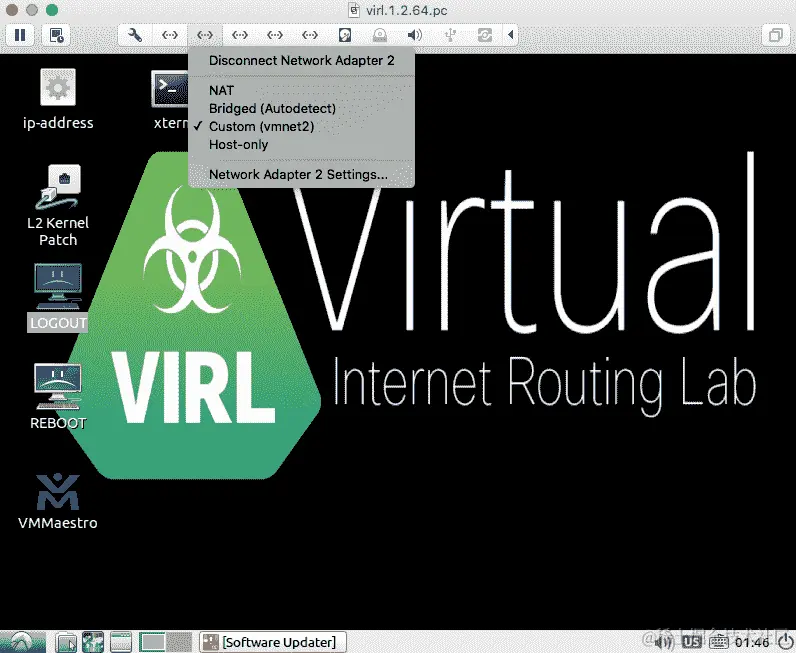Click the overlapping windows view button at top right
The height and width of the screenshot is (653, 796).
pos(775,35)
